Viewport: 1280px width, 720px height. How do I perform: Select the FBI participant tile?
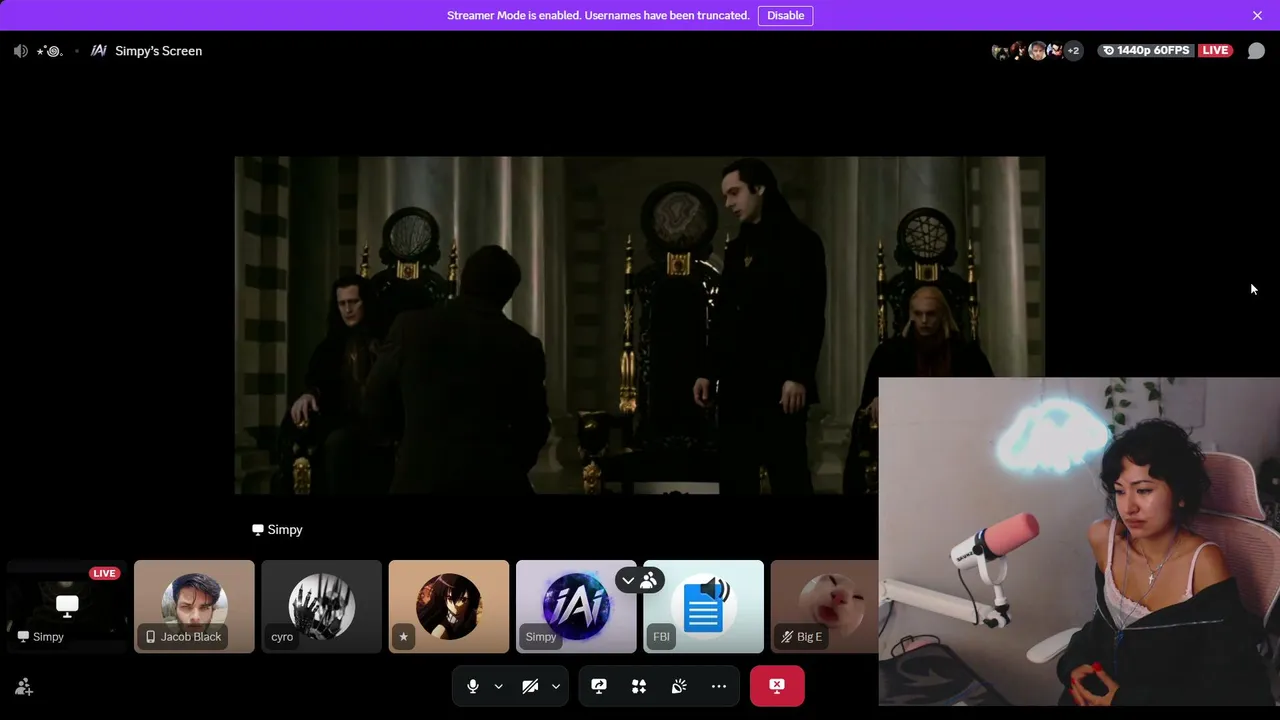tap(703, 606)
